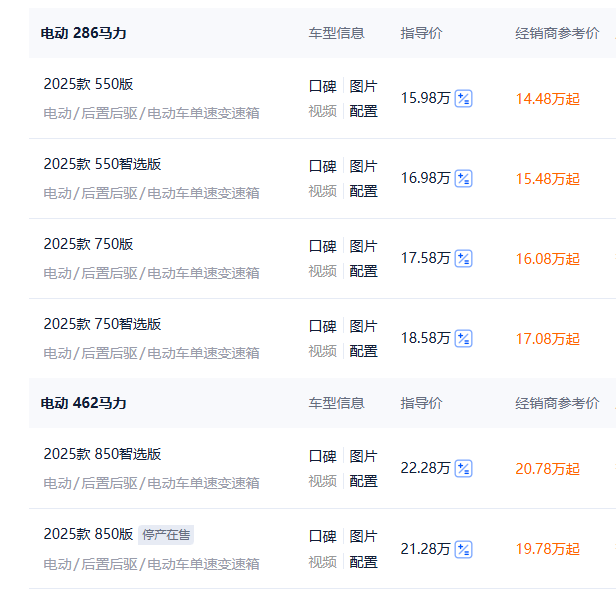Open 图片 for 2025款 850版
The image size is (616, 596).
pyautogui.click(x=363, y=536)
